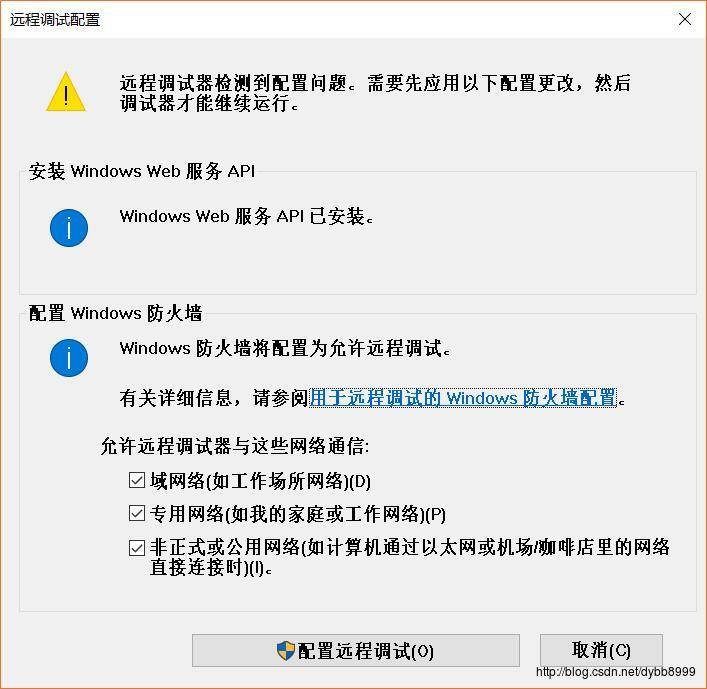Click the blue info icon beside Web 服务 API 已安装

point(69,228)
